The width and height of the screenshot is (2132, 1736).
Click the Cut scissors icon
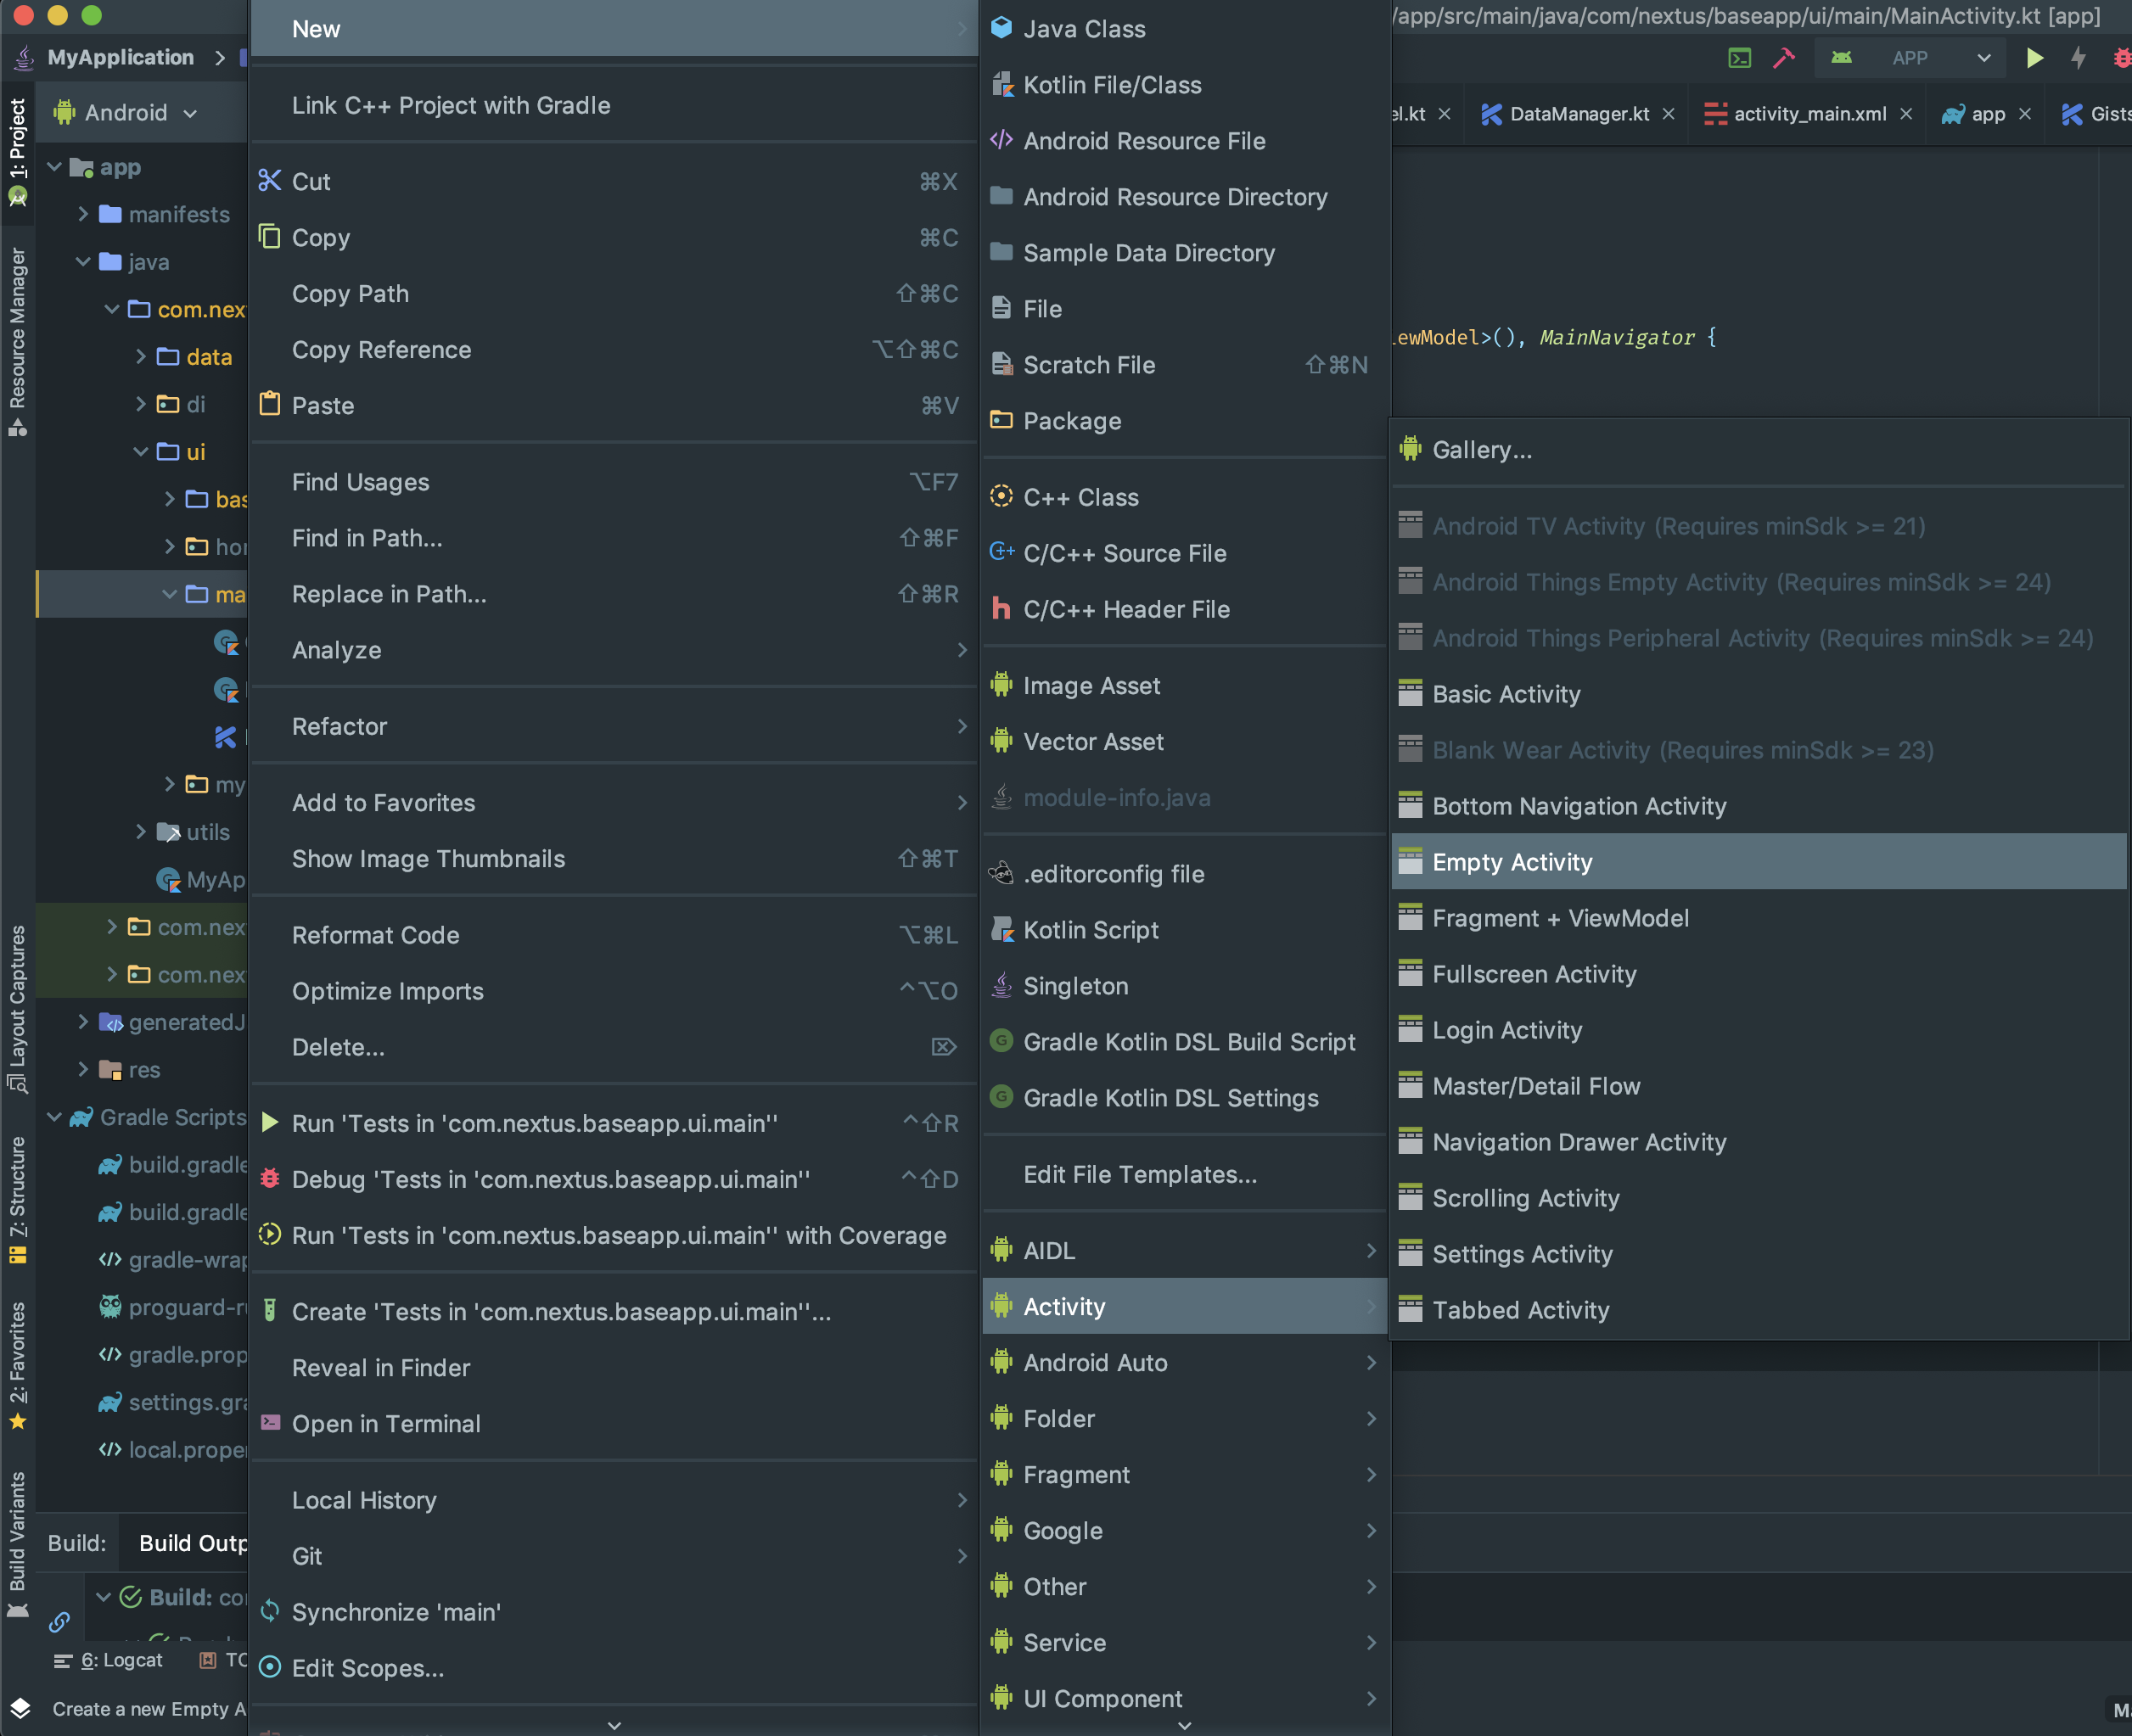(x=270, y=181)
